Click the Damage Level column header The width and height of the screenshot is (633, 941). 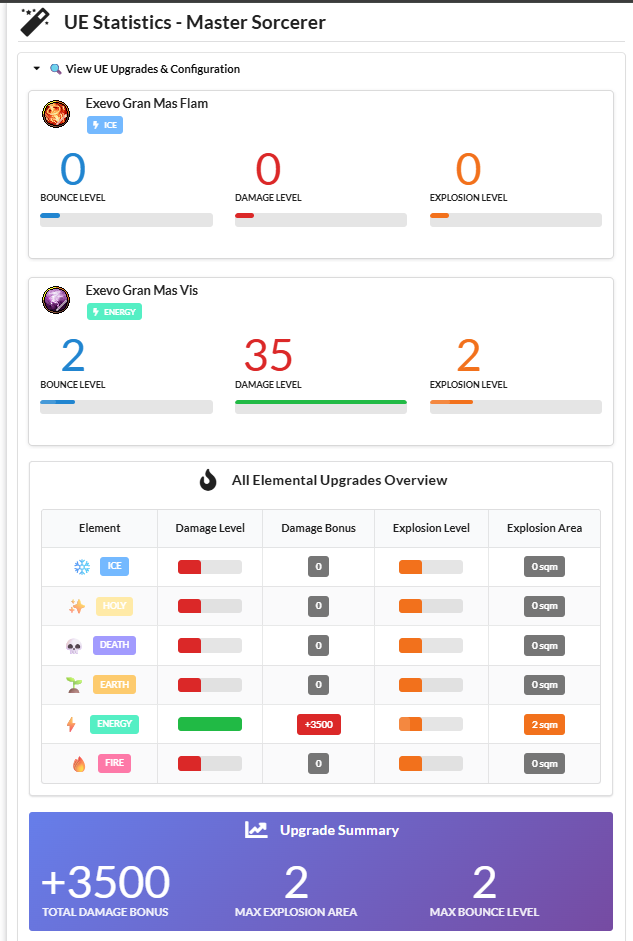[x=210, y=528]
